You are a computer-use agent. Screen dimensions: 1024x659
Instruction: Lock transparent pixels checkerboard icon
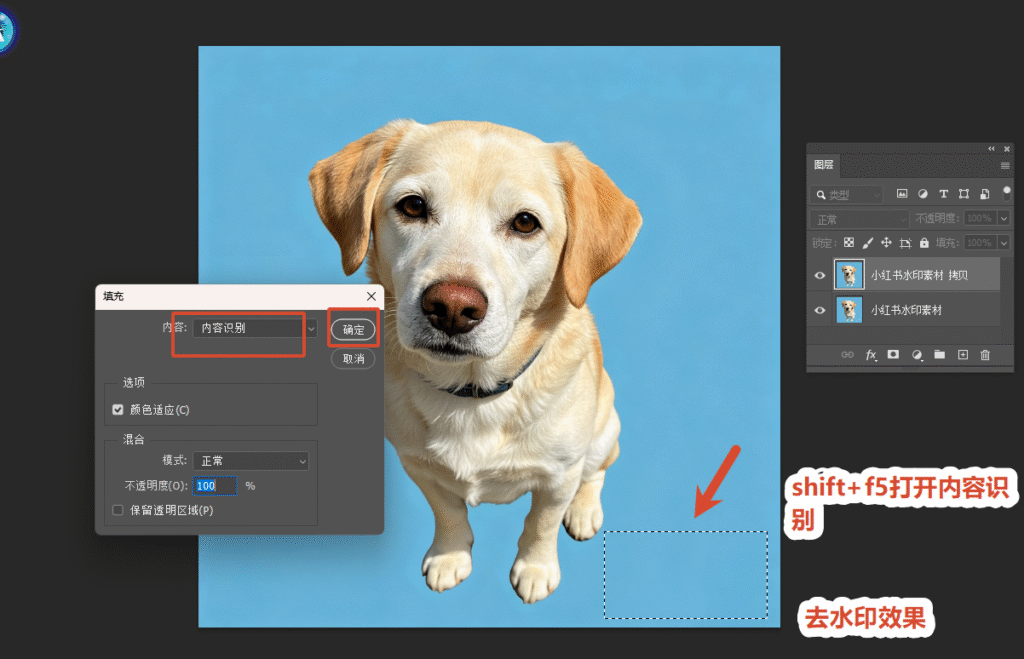849,242
